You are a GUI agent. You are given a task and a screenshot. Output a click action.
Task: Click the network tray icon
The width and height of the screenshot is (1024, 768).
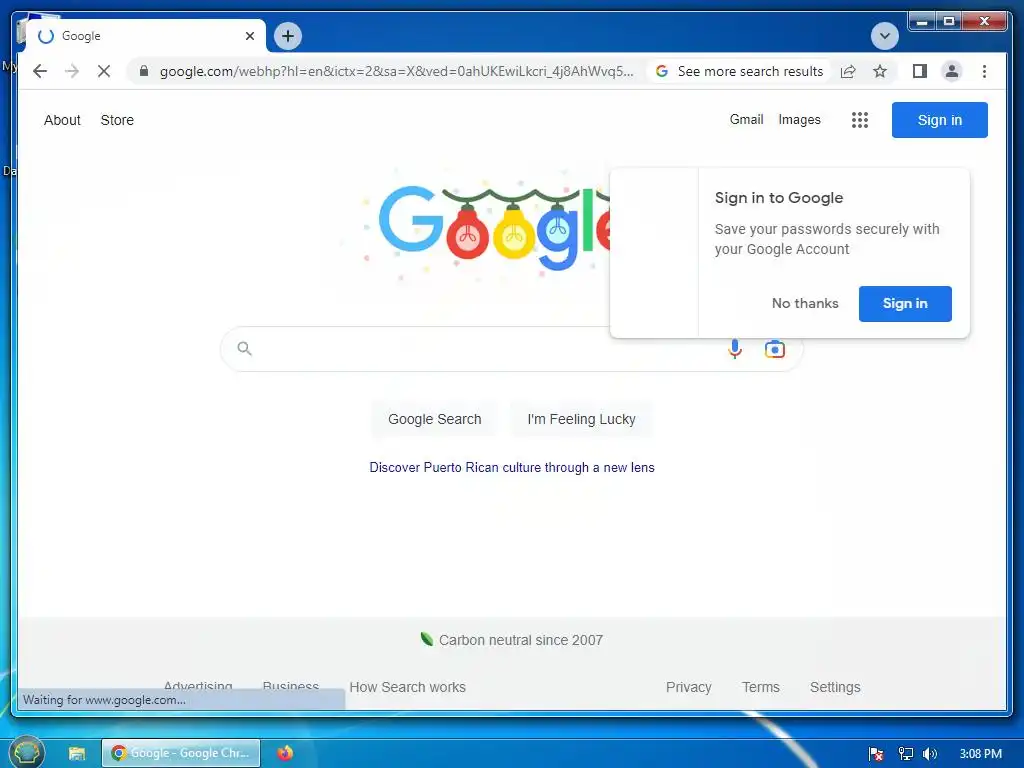pos(905,754)
